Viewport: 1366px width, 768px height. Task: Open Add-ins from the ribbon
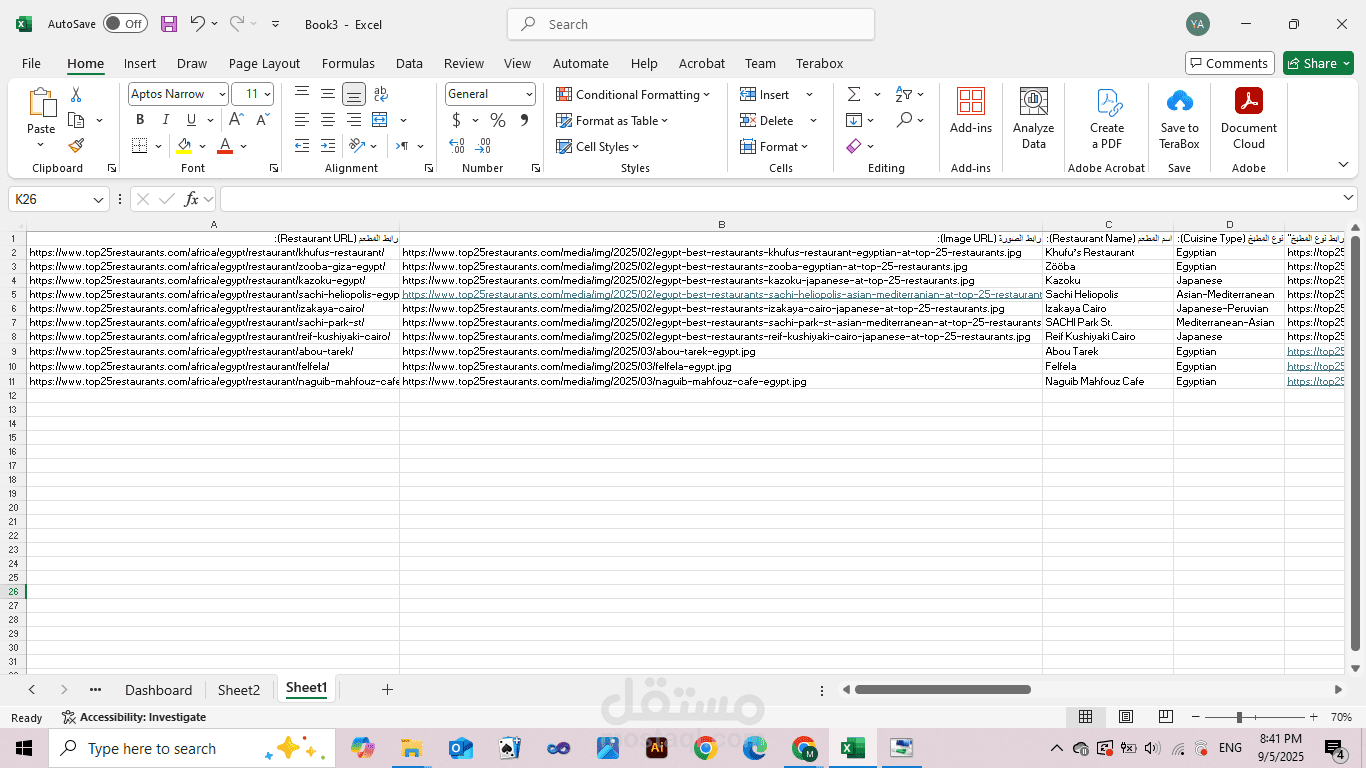pyautogui.click(x=971, y=111)
